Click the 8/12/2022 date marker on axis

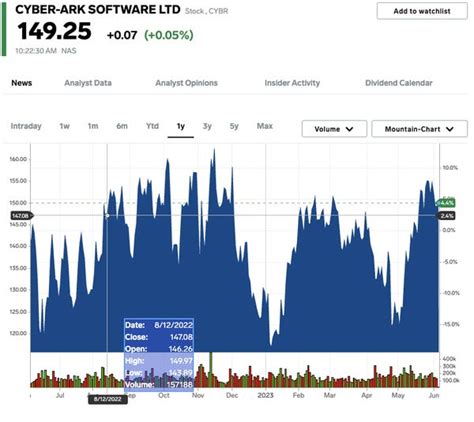point(108,399)
